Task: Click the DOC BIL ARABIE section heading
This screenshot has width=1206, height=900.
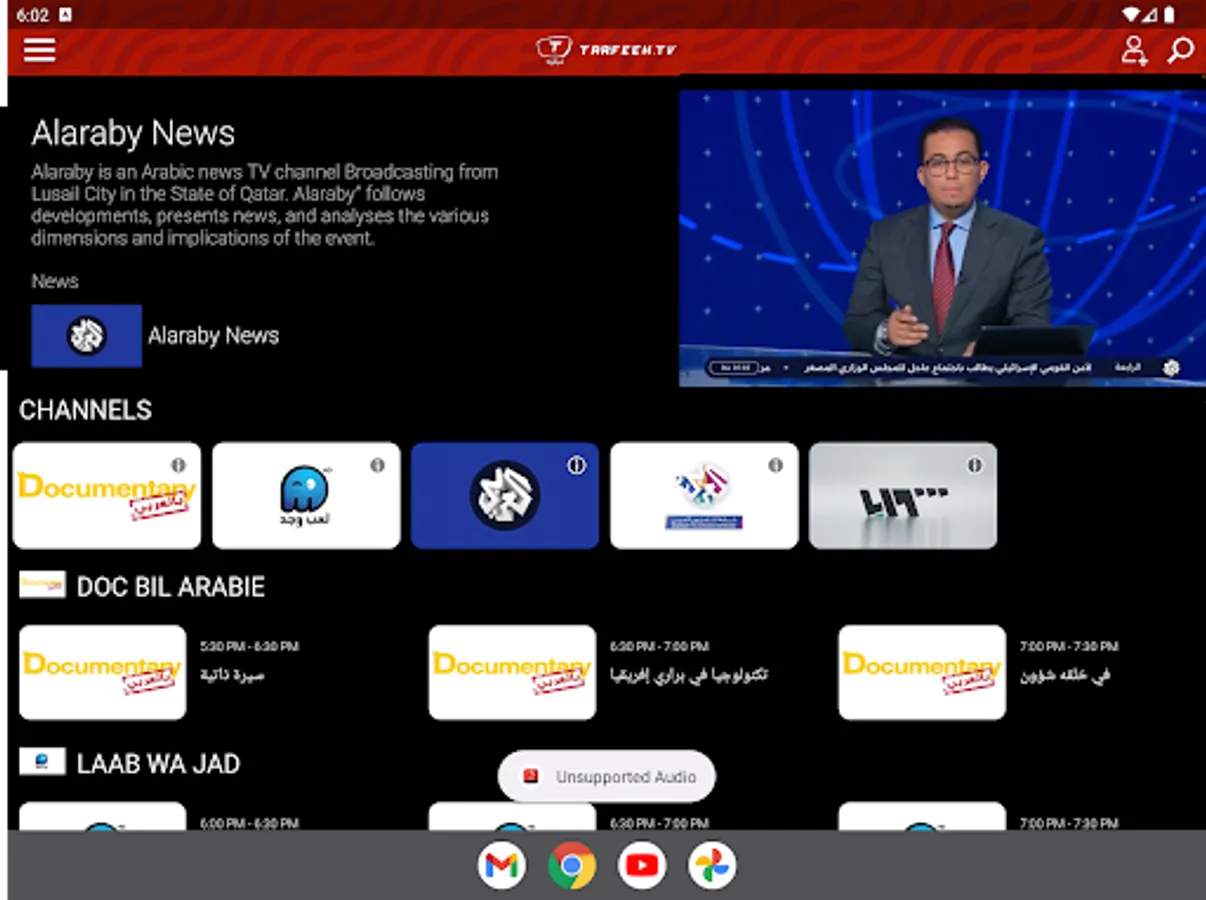Action: (x=171, y=587)
